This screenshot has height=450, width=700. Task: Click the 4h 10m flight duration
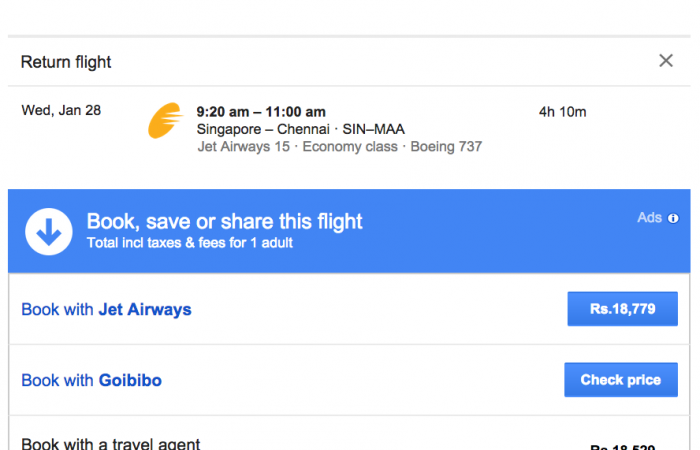[562, 112]
